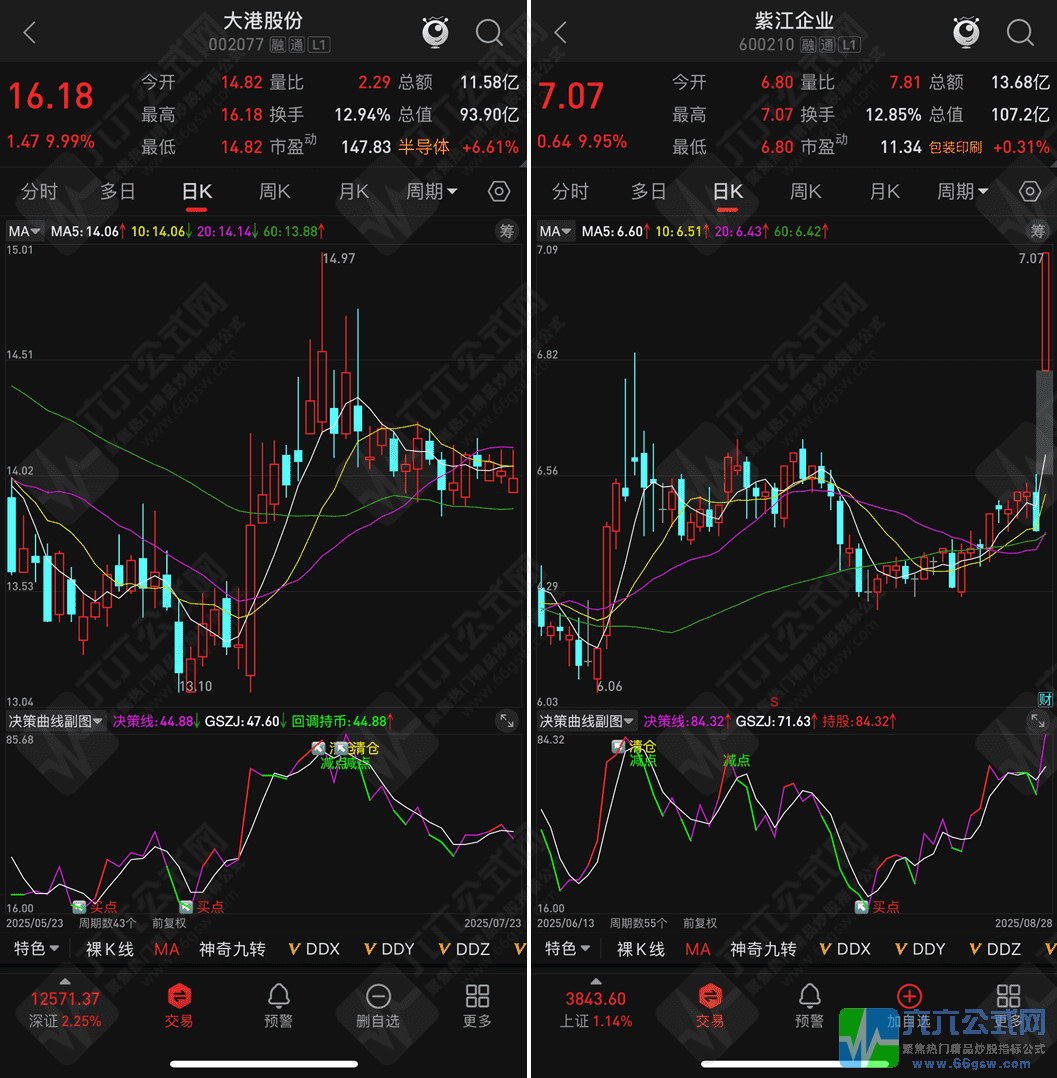This screenshot has width=1057, height=1078.
Task: Open MA indicator dropdown on 大港股份 chart
Action: click(24, 231)
